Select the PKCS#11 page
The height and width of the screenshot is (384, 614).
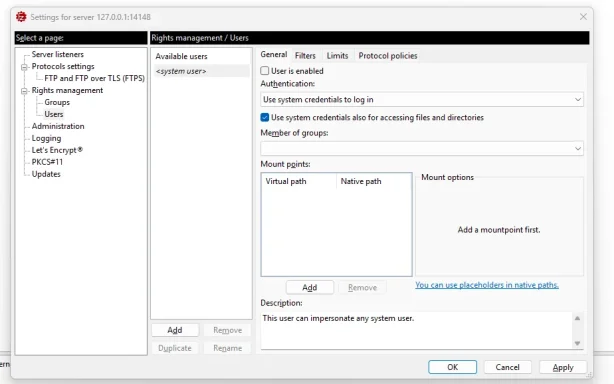(47, 162)
